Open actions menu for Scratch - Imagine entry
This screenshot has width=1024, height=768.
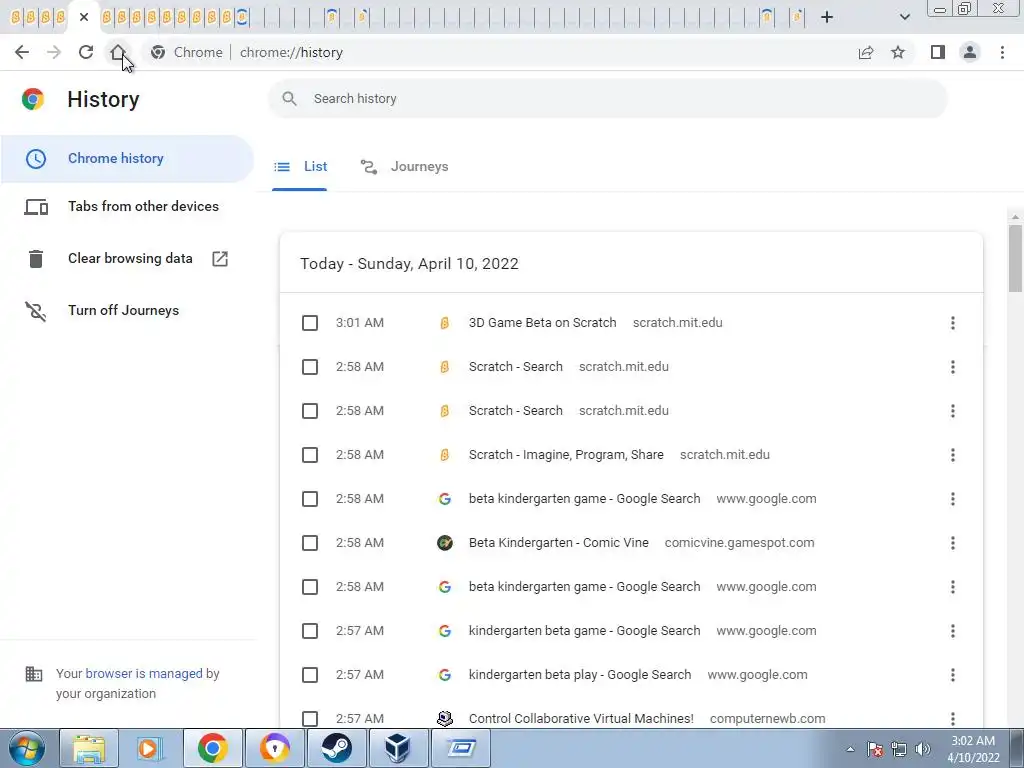[x=953, y=455]
